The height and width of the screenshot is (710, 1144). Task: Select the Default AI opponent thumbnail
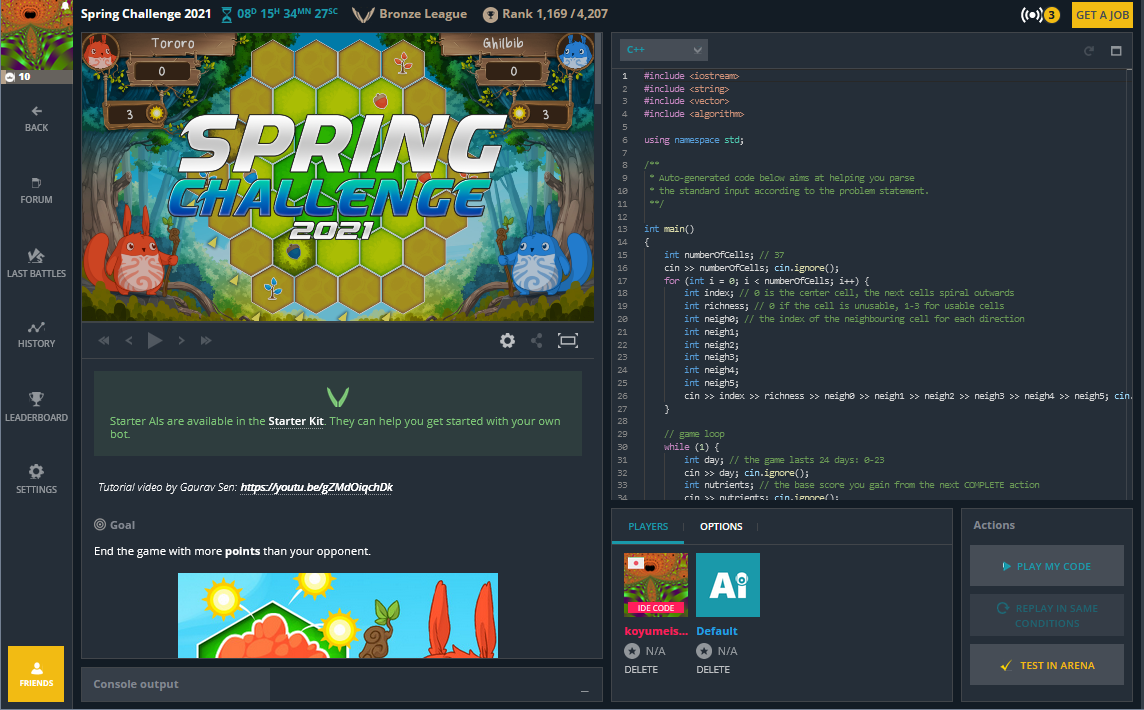pos(727,584)
